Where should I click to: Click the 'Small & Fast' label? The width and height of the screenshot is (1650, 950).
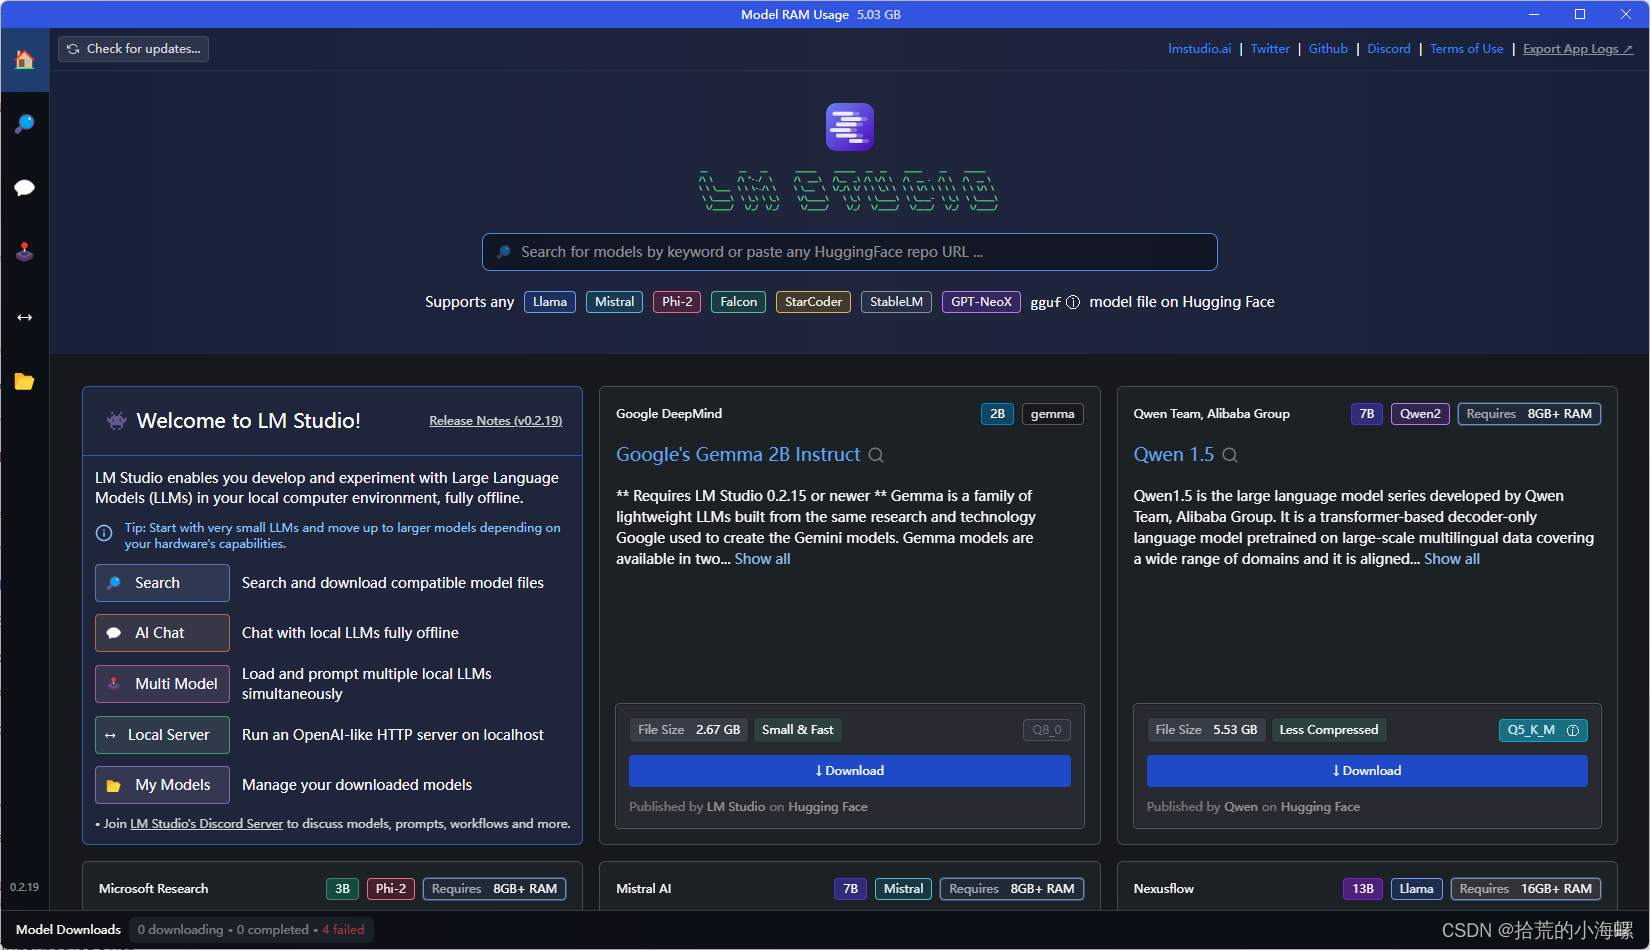tap(798, 730)
